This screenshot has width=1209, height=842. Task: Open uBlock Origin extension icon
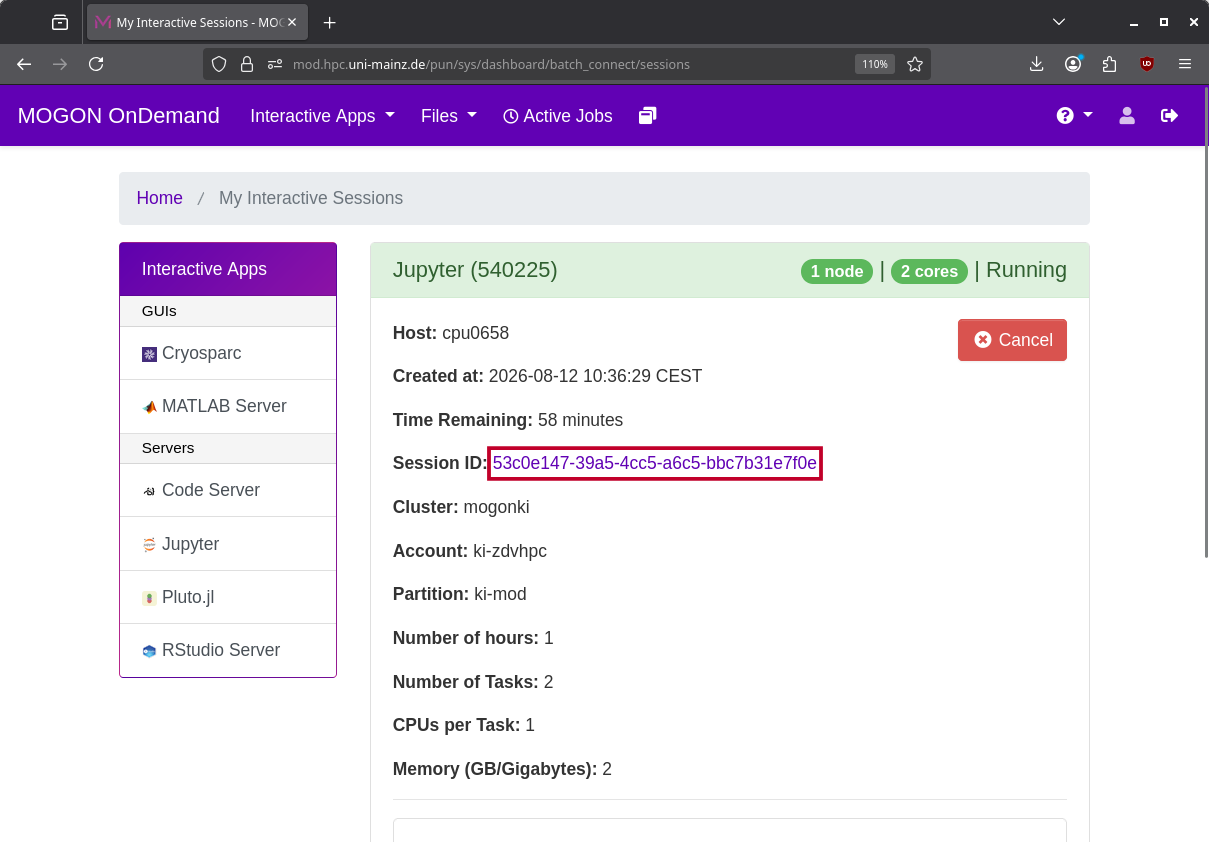click(x=1146, y=64)
